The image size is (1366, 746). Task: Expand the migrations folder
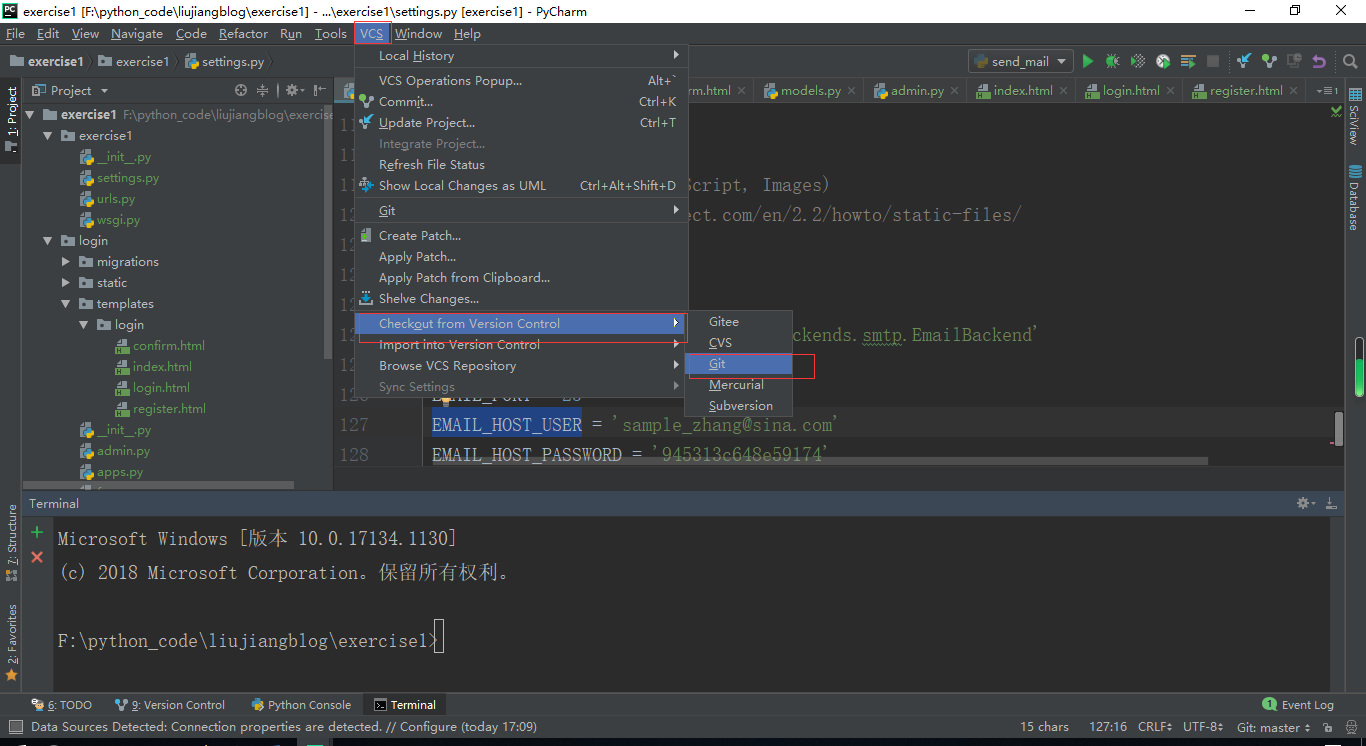tap(66, 261)
